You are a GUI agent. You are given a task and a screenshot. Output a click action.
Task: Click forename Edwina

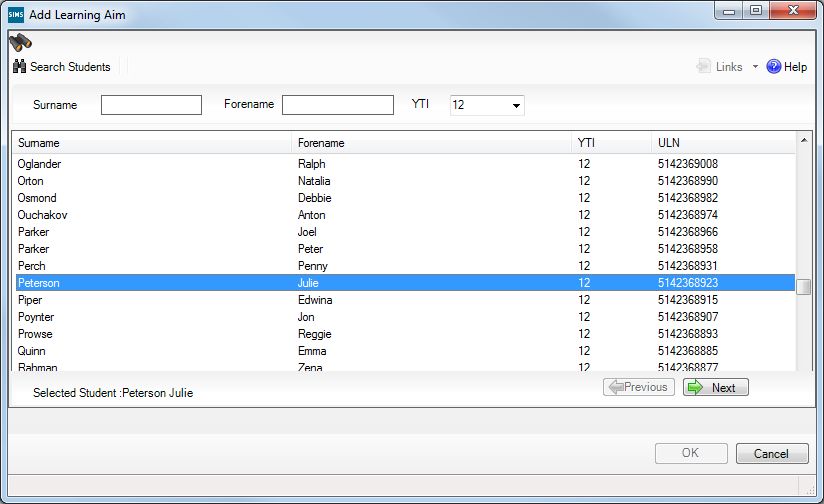tap(315, 300)
